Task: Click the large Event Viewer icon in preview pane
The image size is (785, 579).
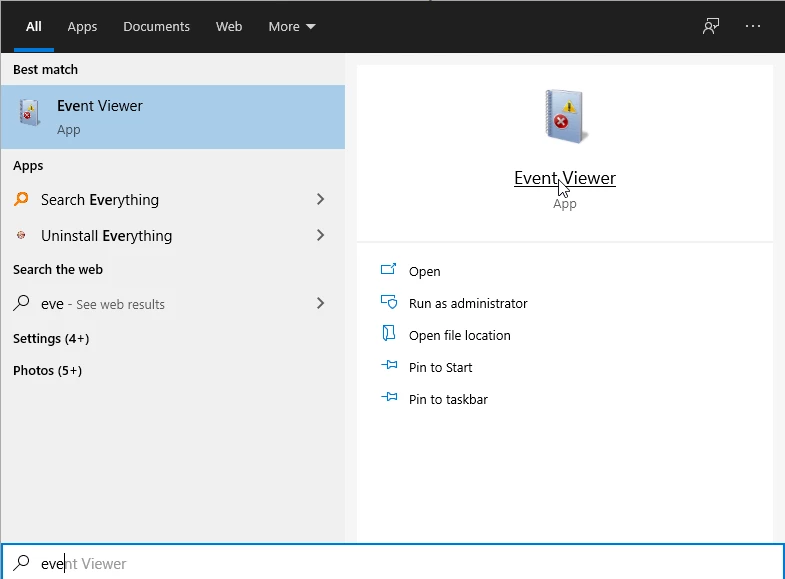Action: click(565, 116)
